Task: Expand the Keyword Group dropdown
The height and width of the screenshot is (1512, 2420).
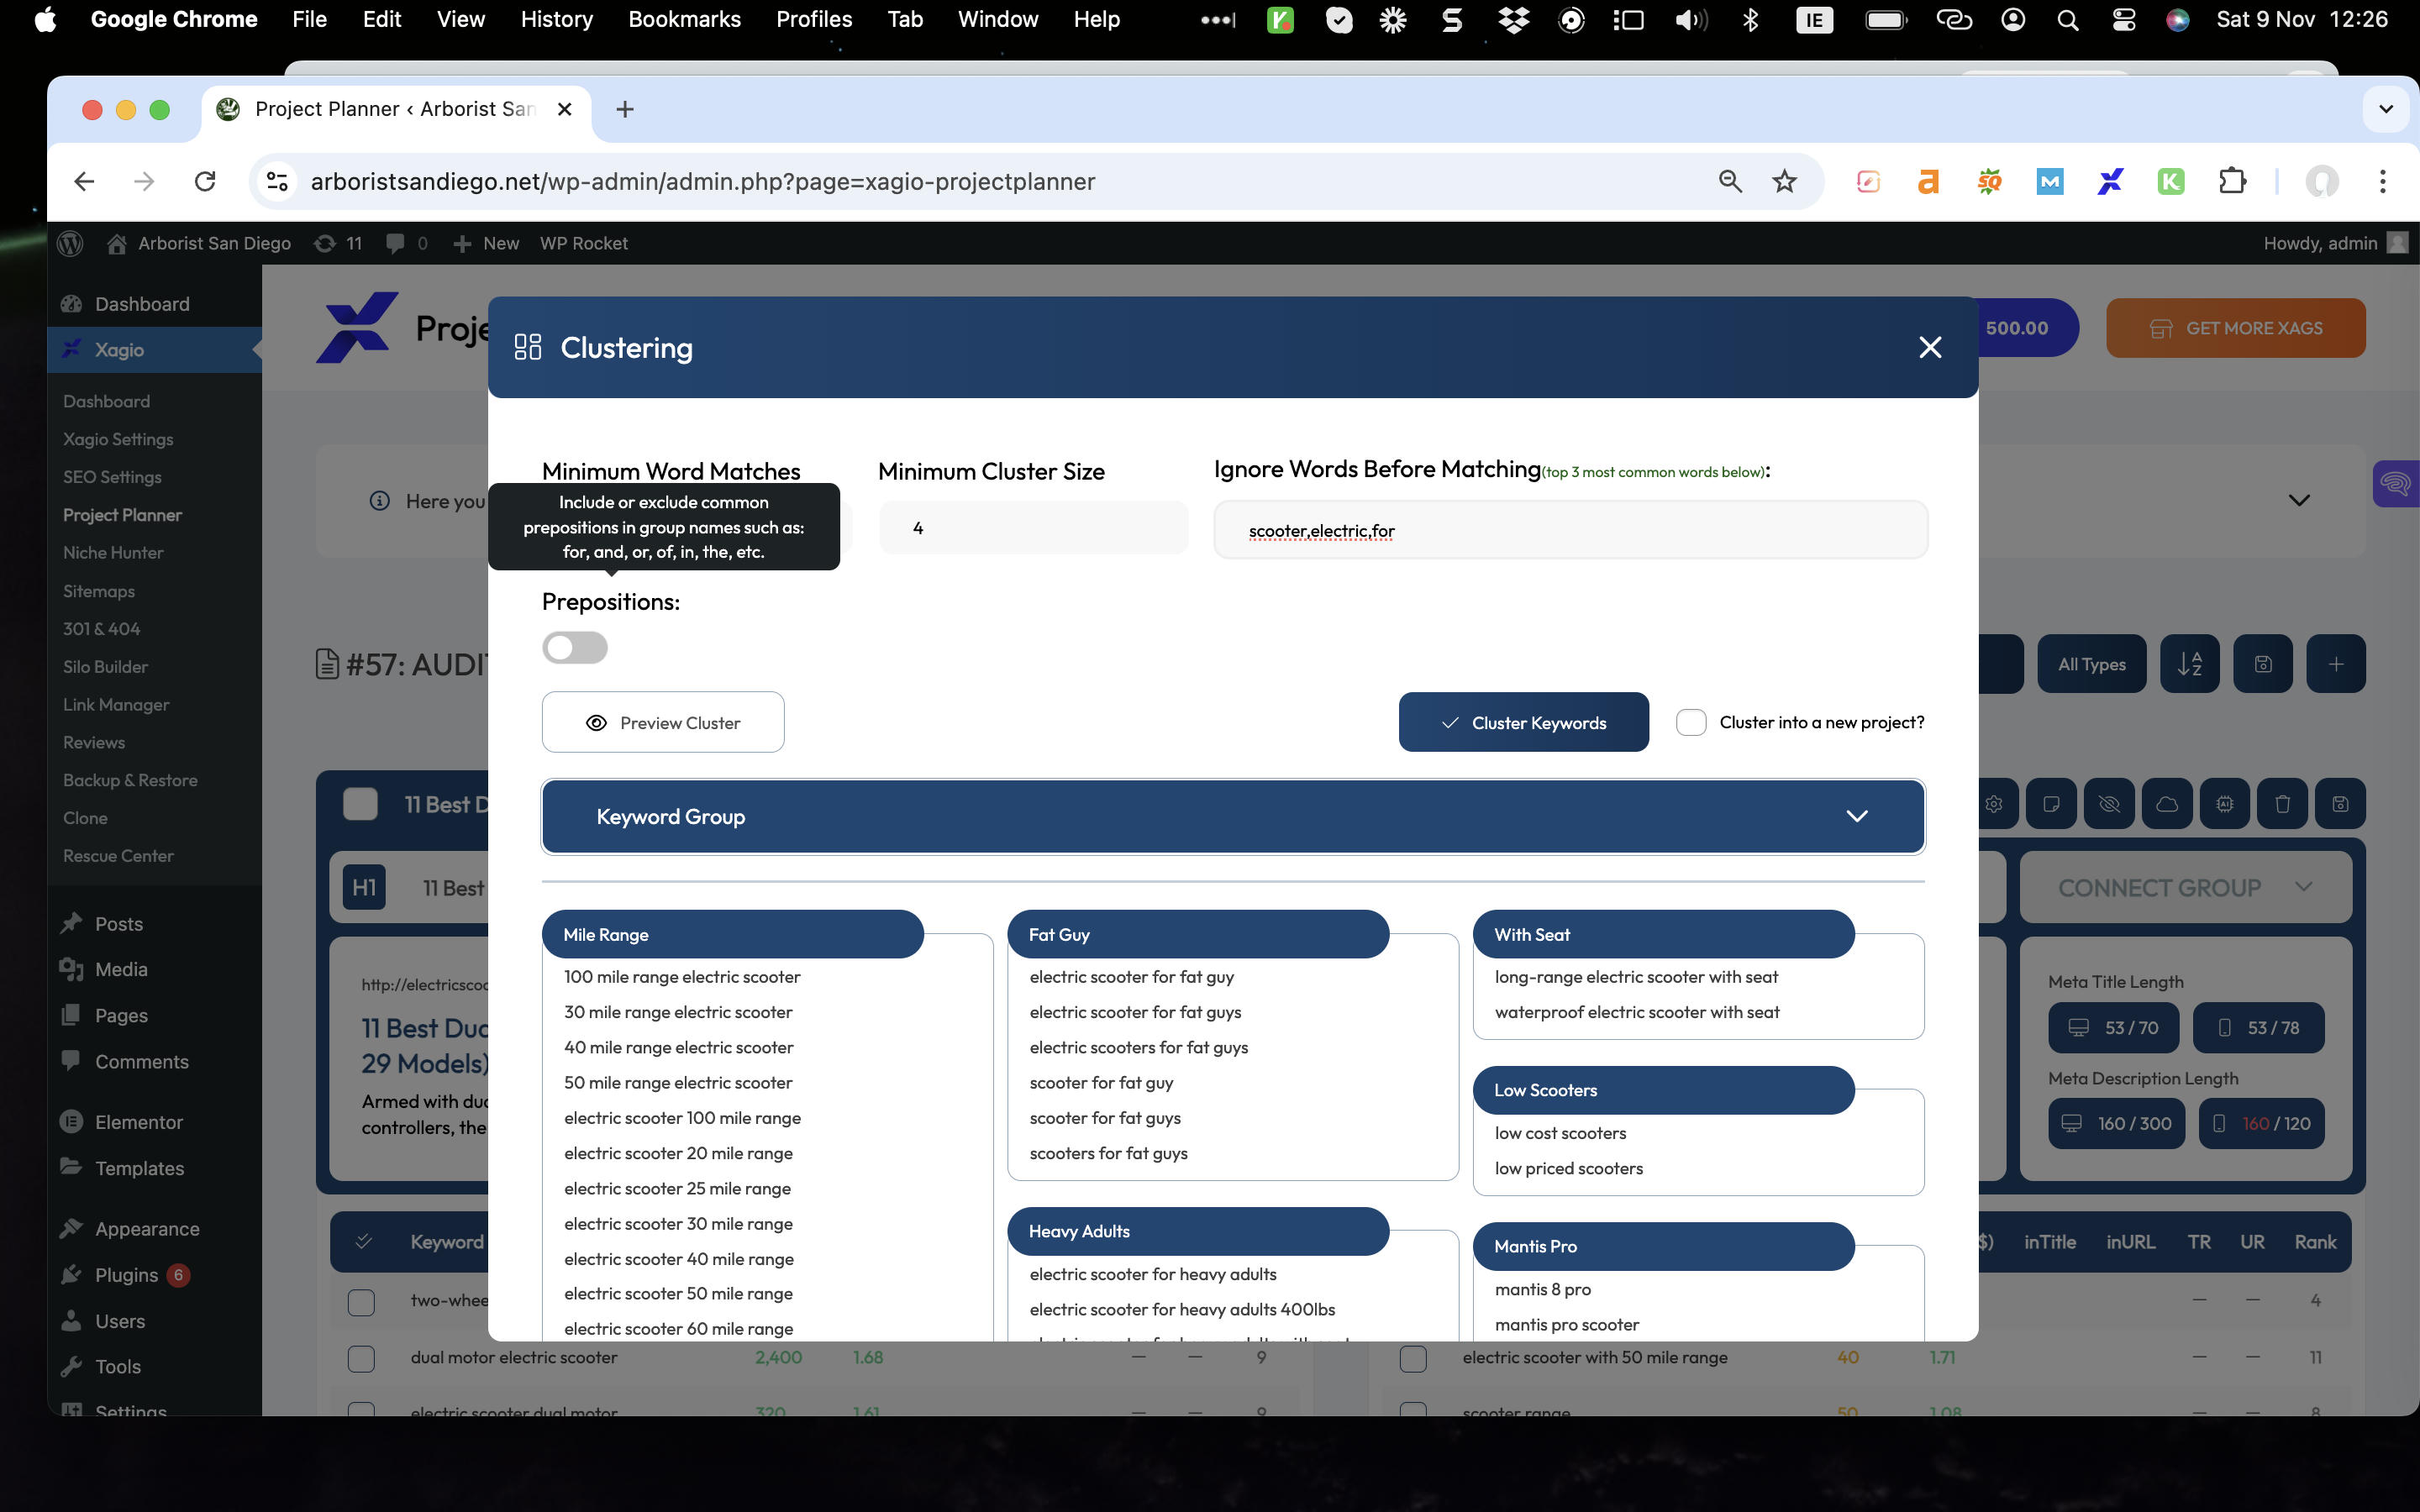Action: [x=1233, y=816]
